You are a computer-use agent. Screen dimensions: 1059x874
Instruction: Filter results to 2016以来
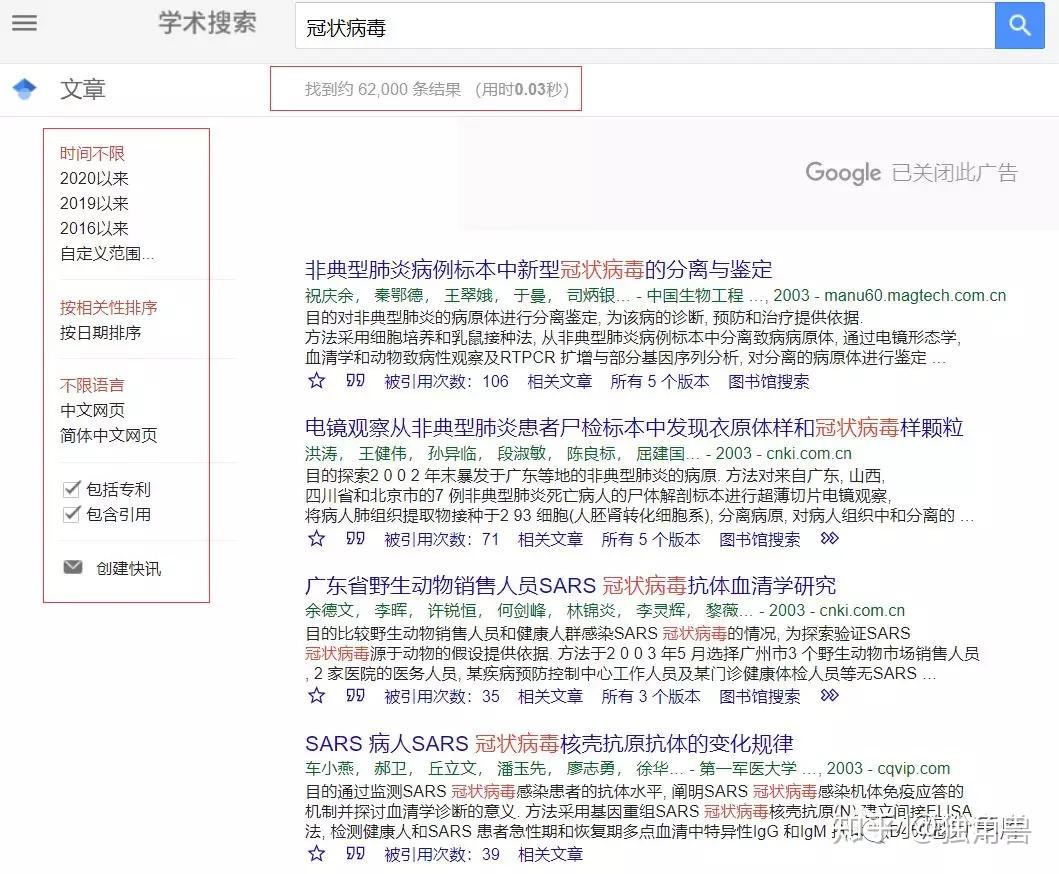click(94, 228)
